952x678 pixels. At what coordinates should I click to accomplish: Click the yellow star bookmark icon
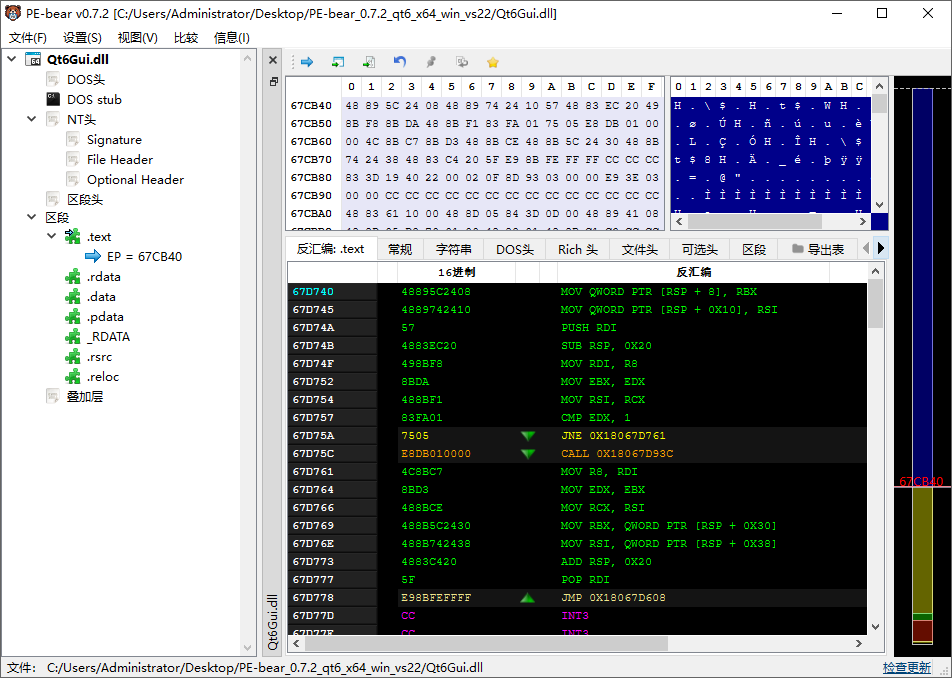(x=493, y=62)
